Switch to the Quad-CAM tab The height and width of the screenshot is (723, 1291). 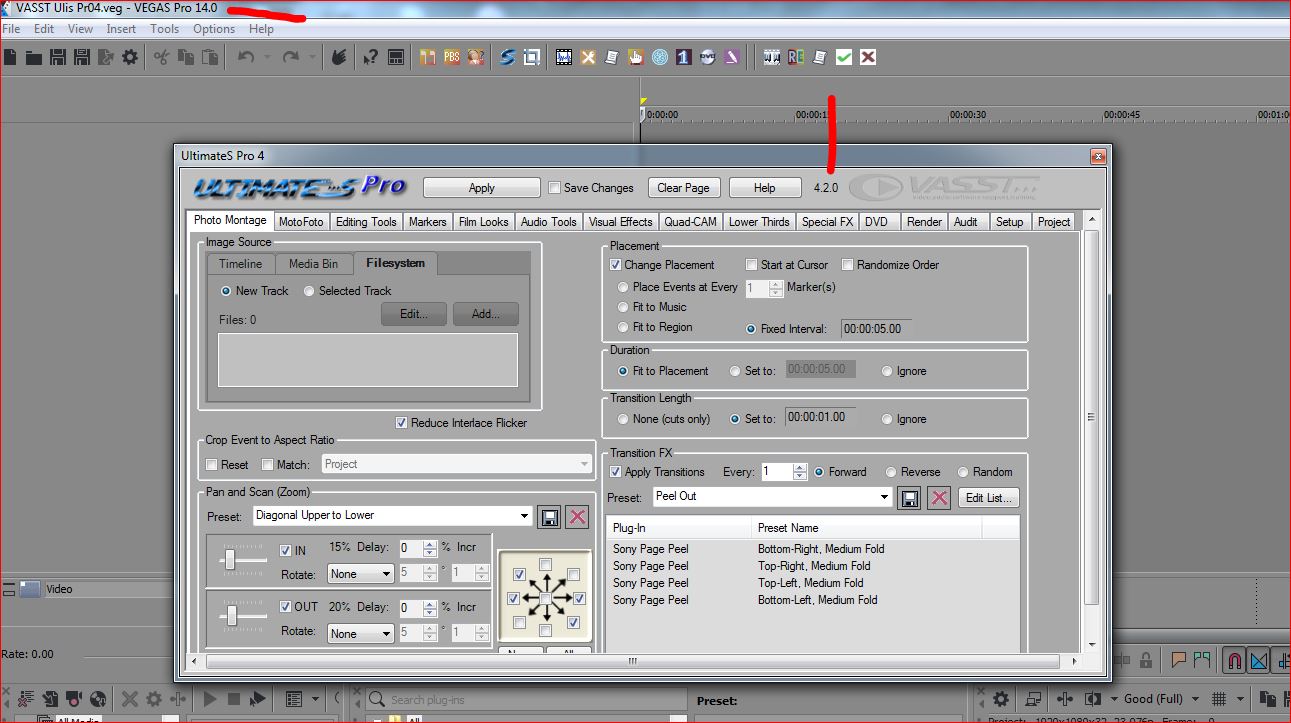(x=691, y=222)
